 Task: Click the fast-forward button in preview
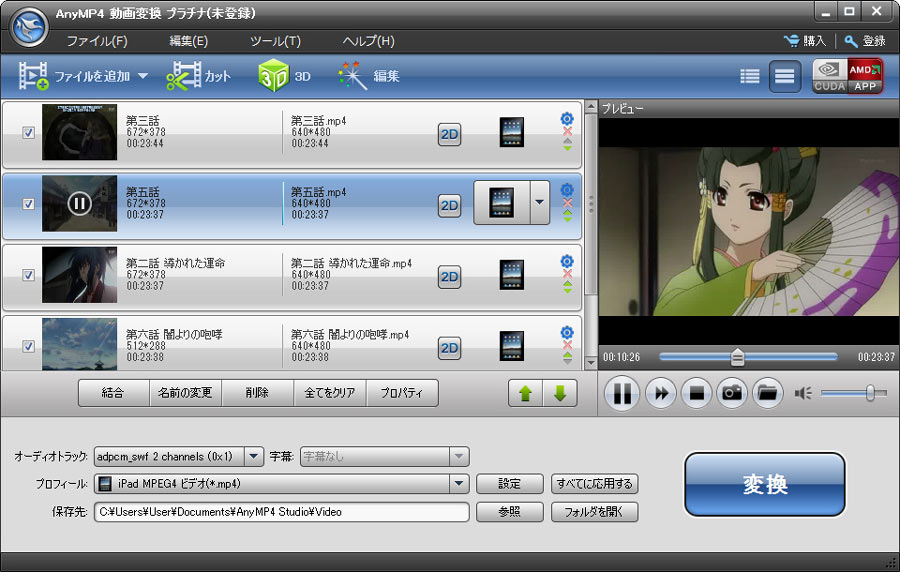(660, 393)
